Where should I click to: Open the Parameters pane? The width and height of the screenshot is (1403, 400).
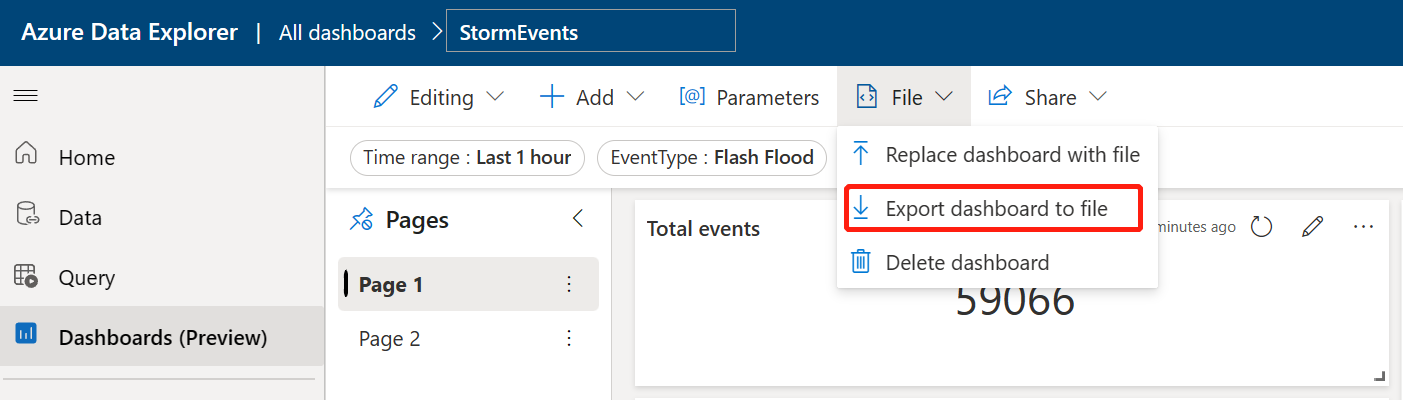749,97
